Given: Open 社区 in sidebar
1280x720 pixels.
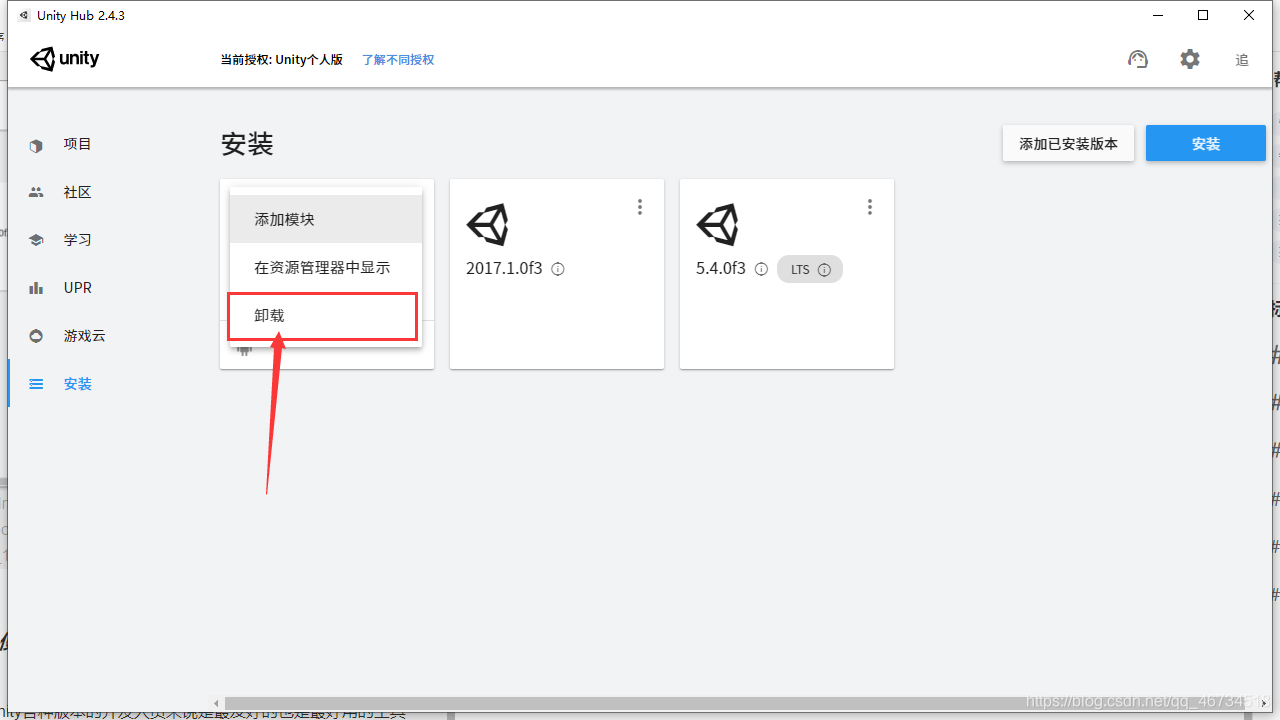Looking at the screenshot, I should [x=78, y=192].
